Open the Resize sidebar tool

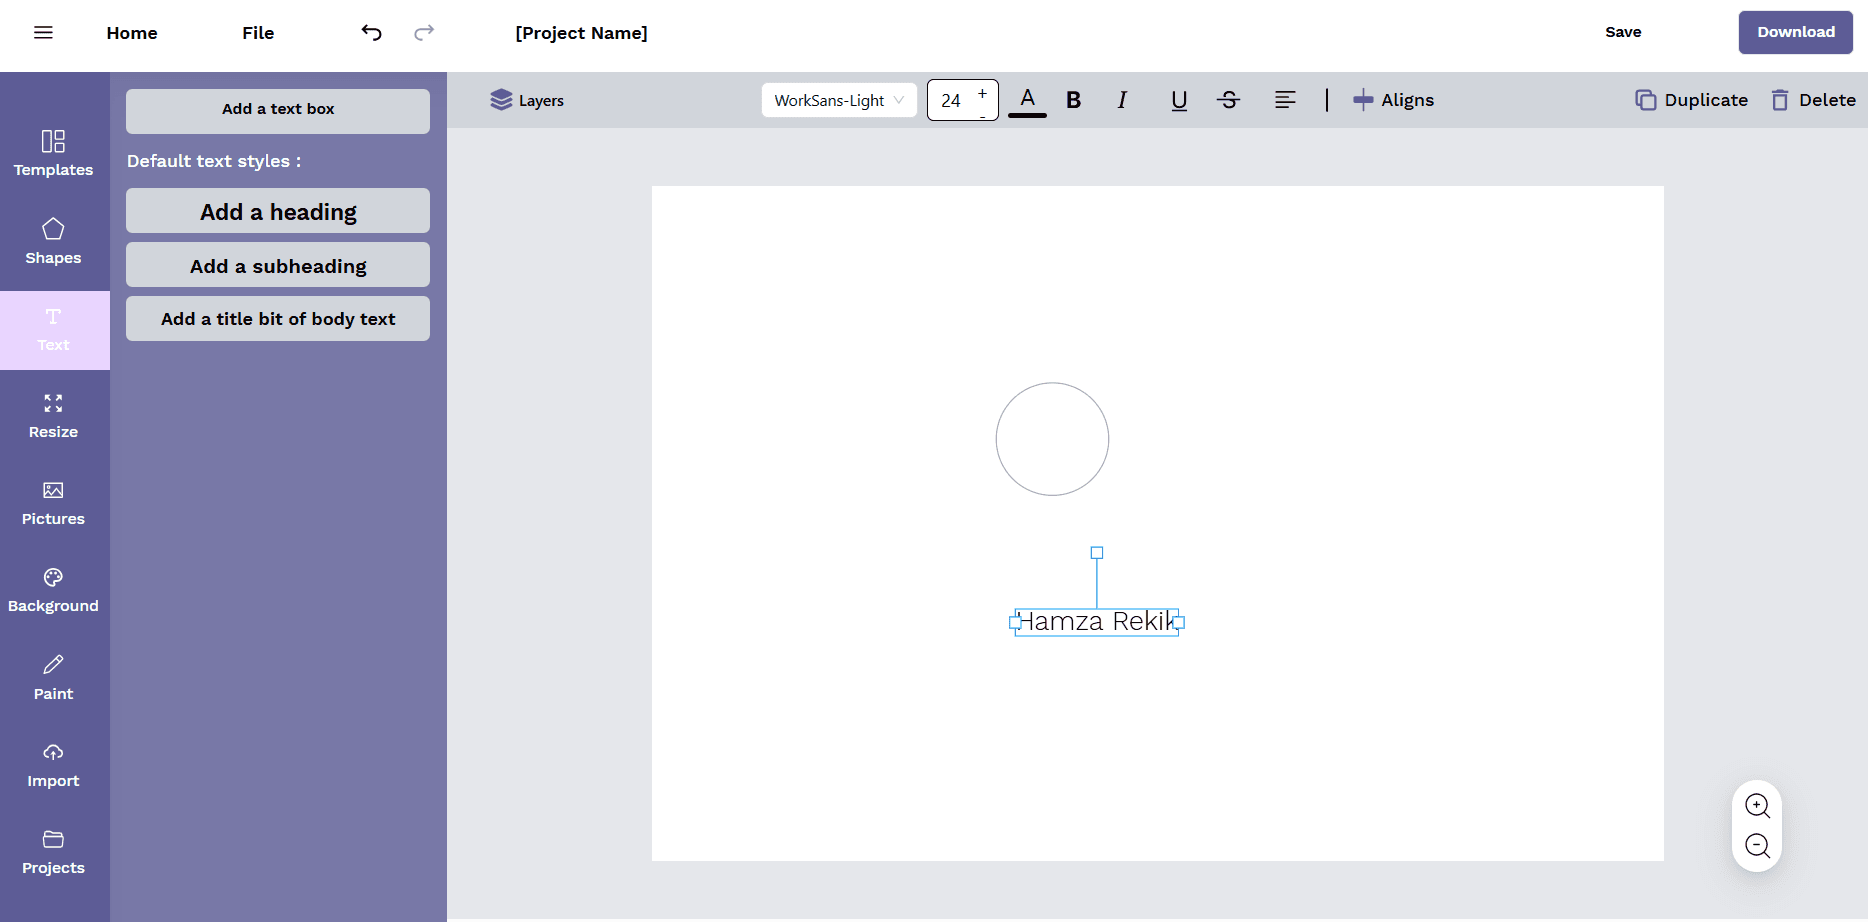coord(54,416)
